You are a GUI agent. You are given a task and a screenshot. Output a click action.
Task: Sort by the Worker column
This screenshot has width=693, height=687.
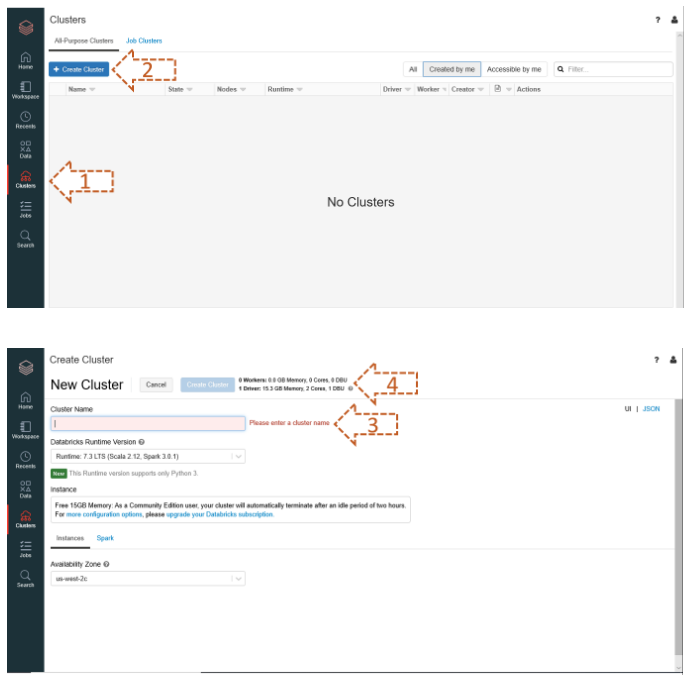click(x=432, y=89)
